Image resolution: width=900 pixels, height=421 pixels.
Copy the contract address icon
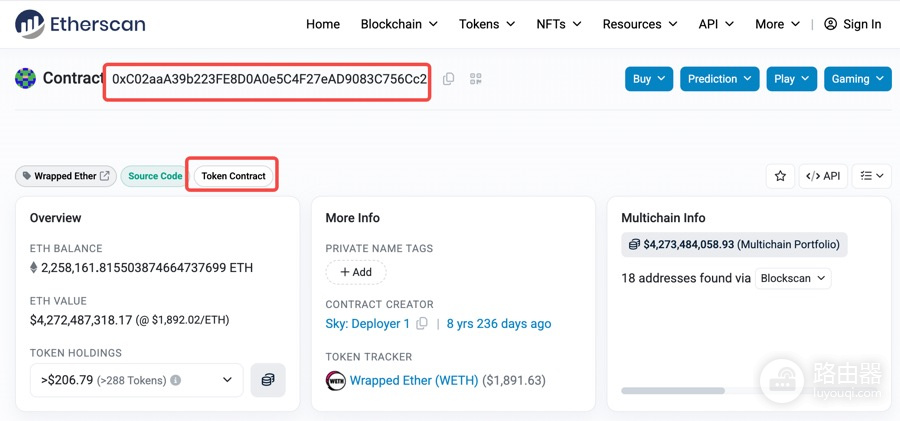tap(449, 79)
